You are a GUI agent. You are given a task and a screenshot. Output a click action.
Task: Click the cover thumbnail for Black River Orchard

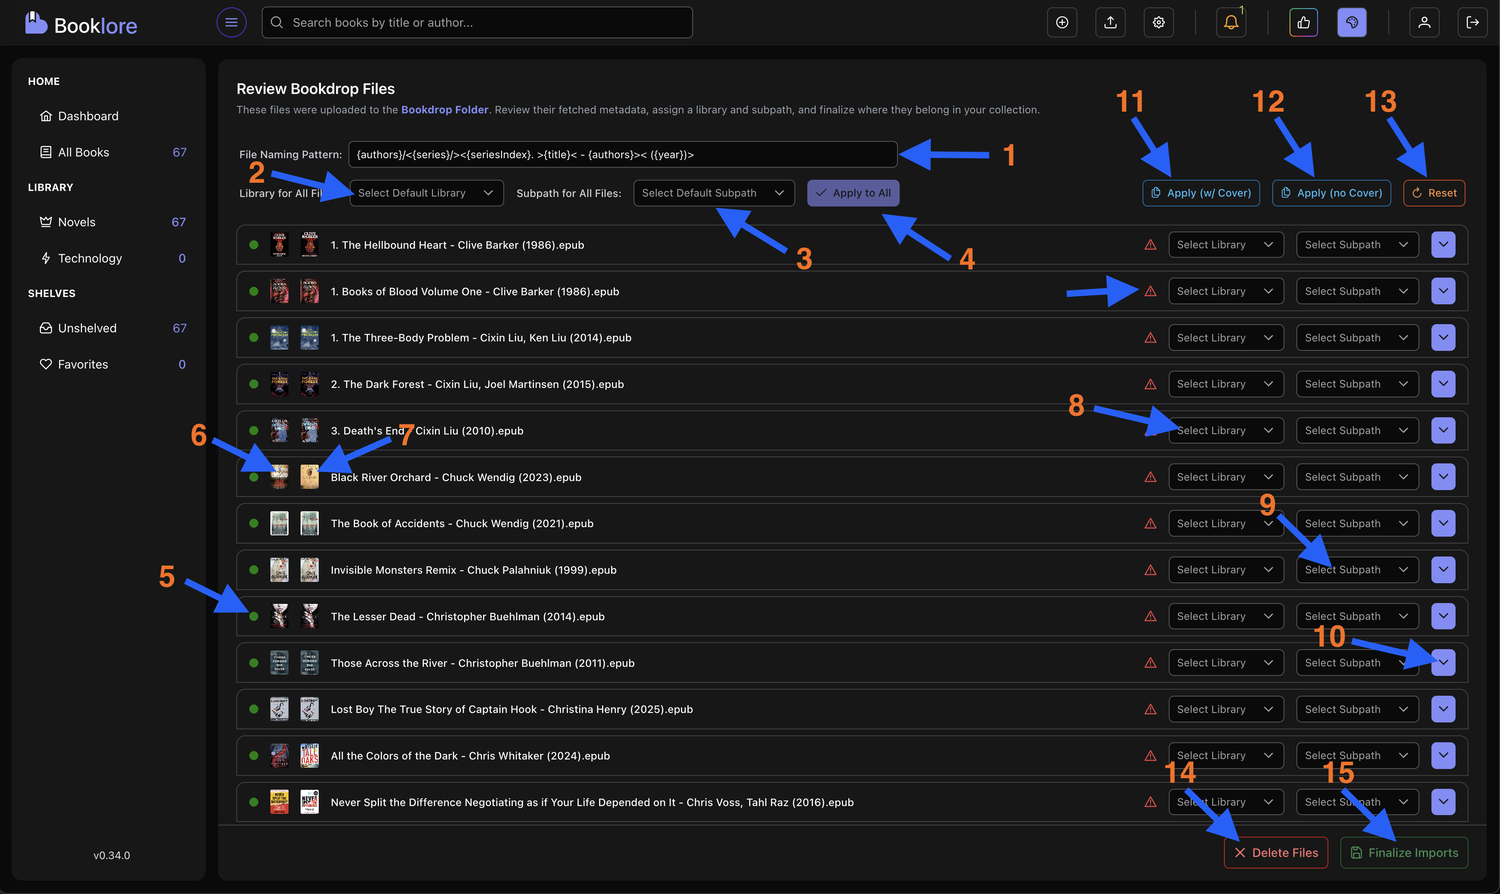[x=280, y=477]
